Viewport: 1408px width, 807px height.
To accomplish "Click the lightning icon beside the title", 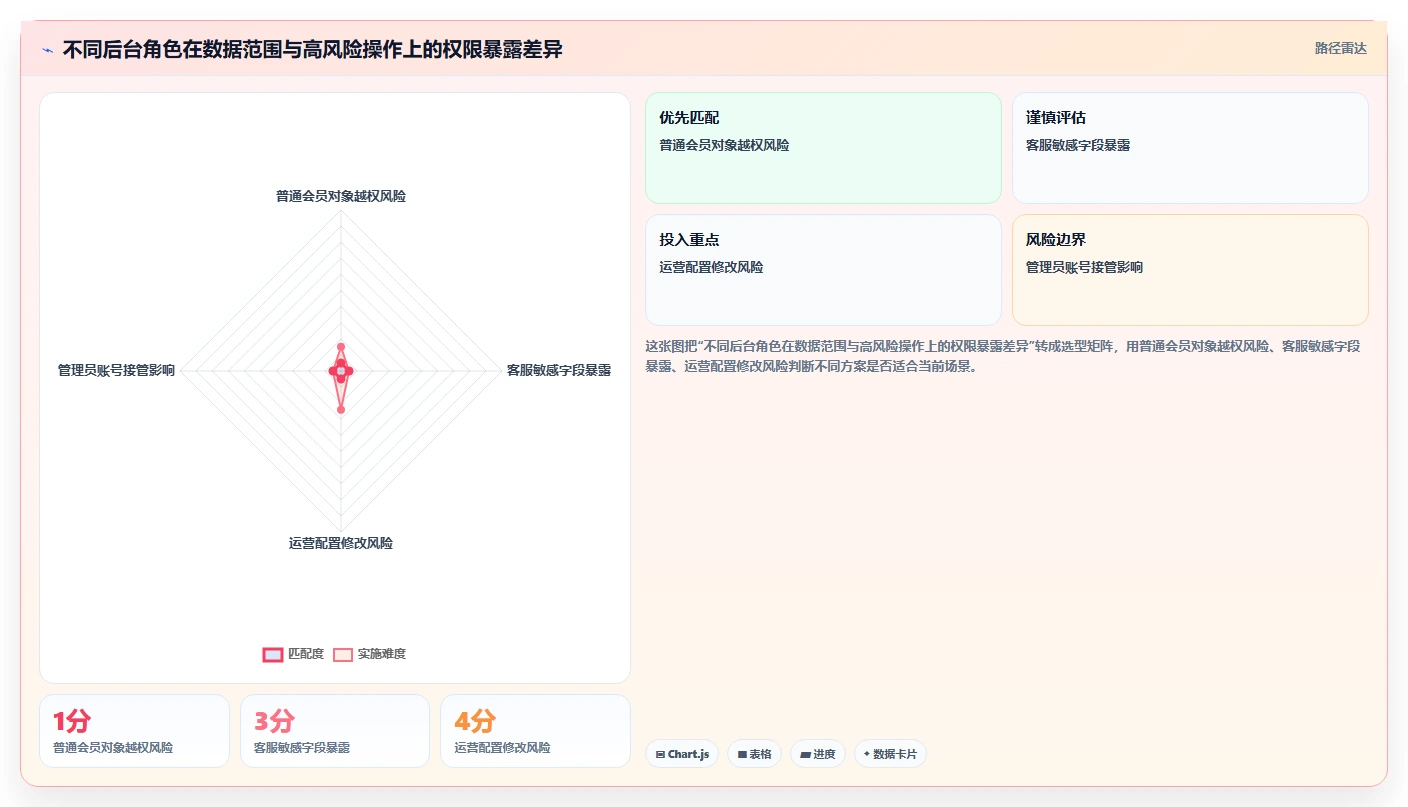I will point(48,50).
